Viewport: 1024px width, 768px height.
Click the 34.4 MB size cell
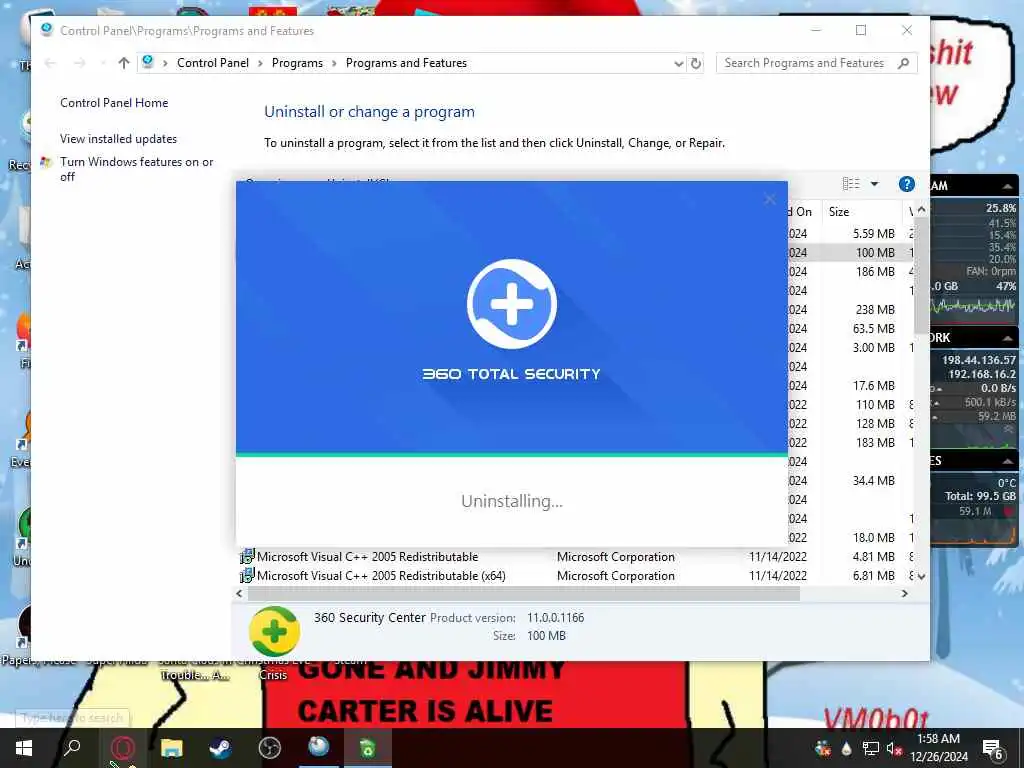coord(873,481)
